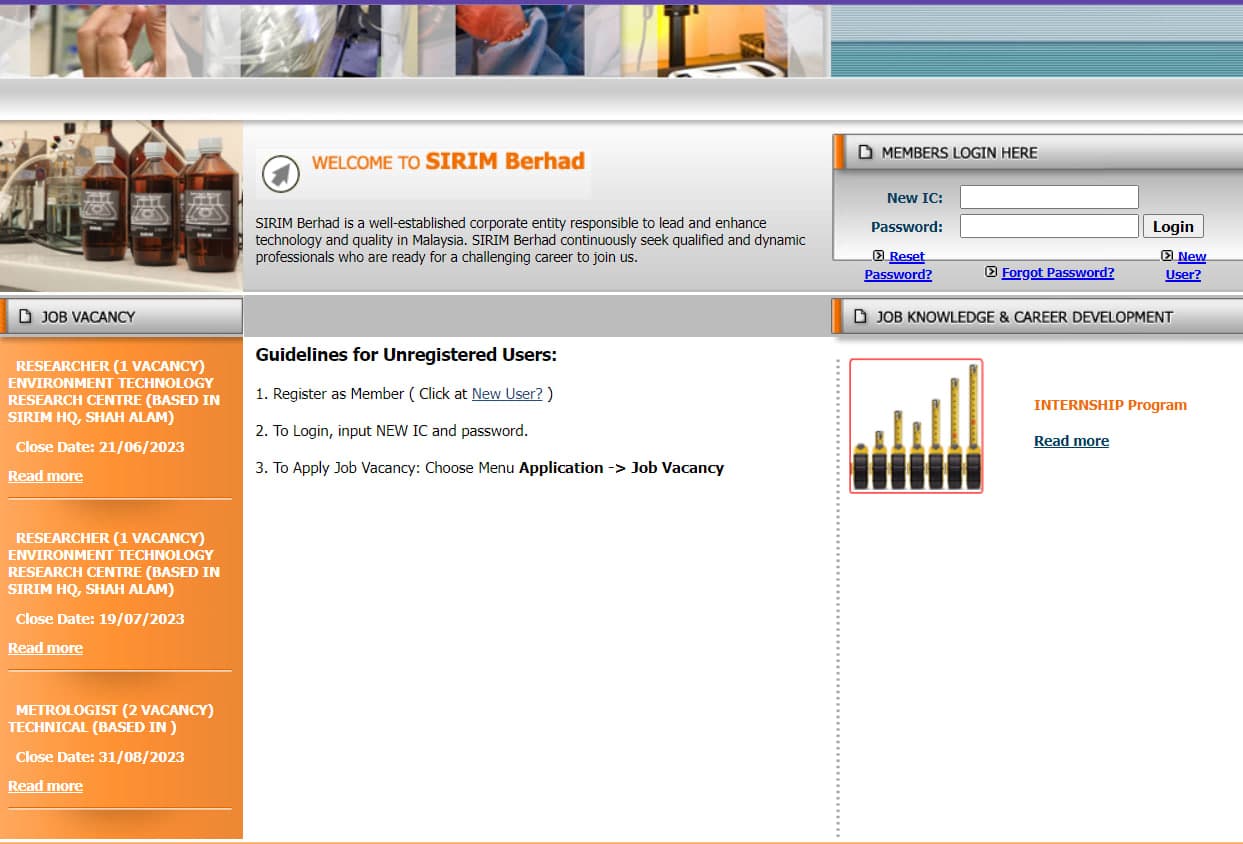Click the Welcome to SIRIM Berhad heading
Screen dimensions: 1243x844
pyautogui.click(x=448, y=162)
